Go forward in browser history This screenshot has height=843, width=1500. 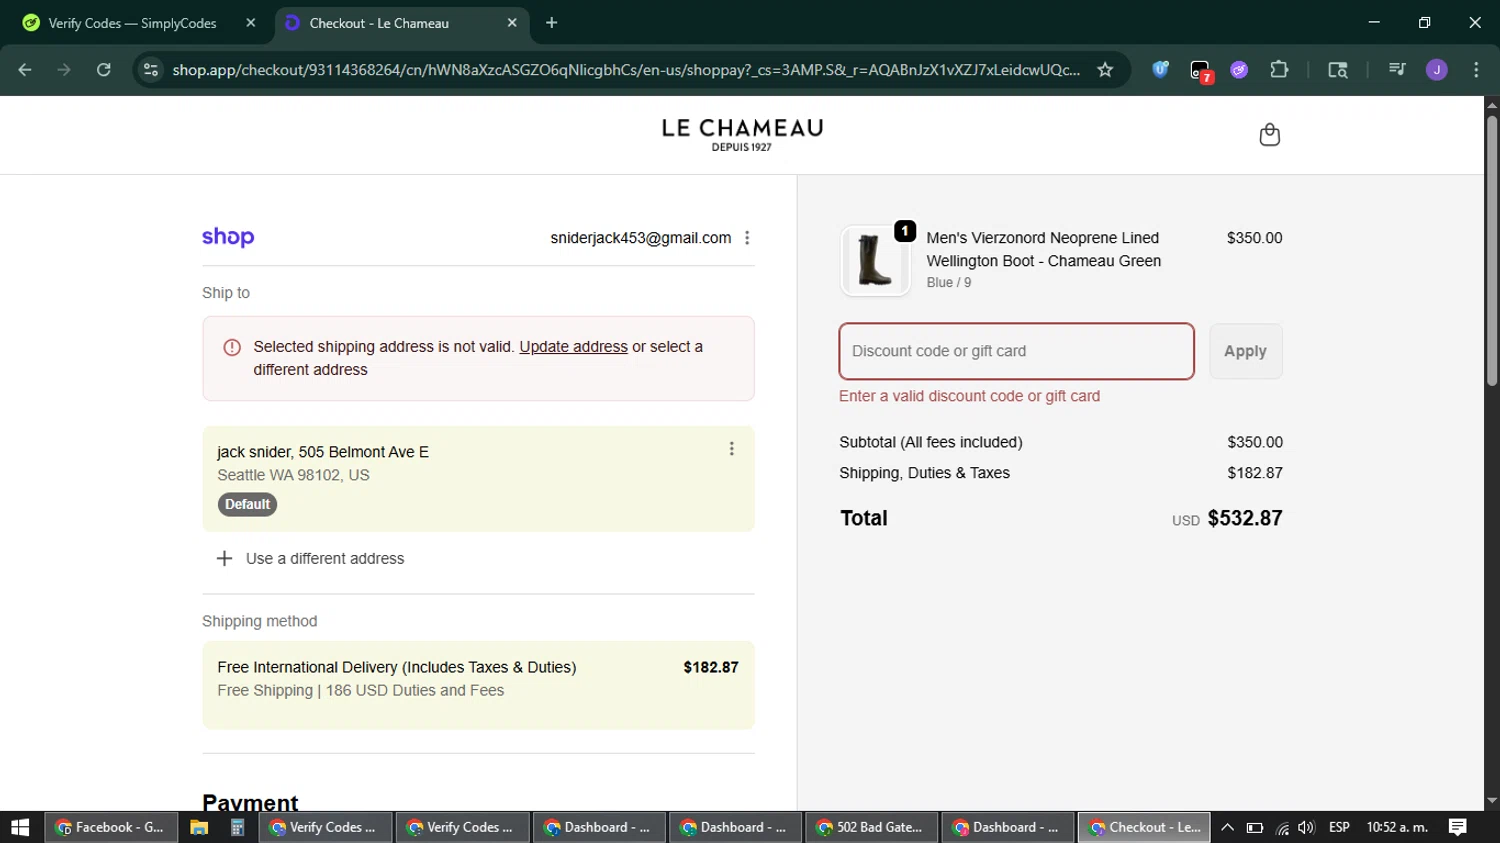point(64,70)
